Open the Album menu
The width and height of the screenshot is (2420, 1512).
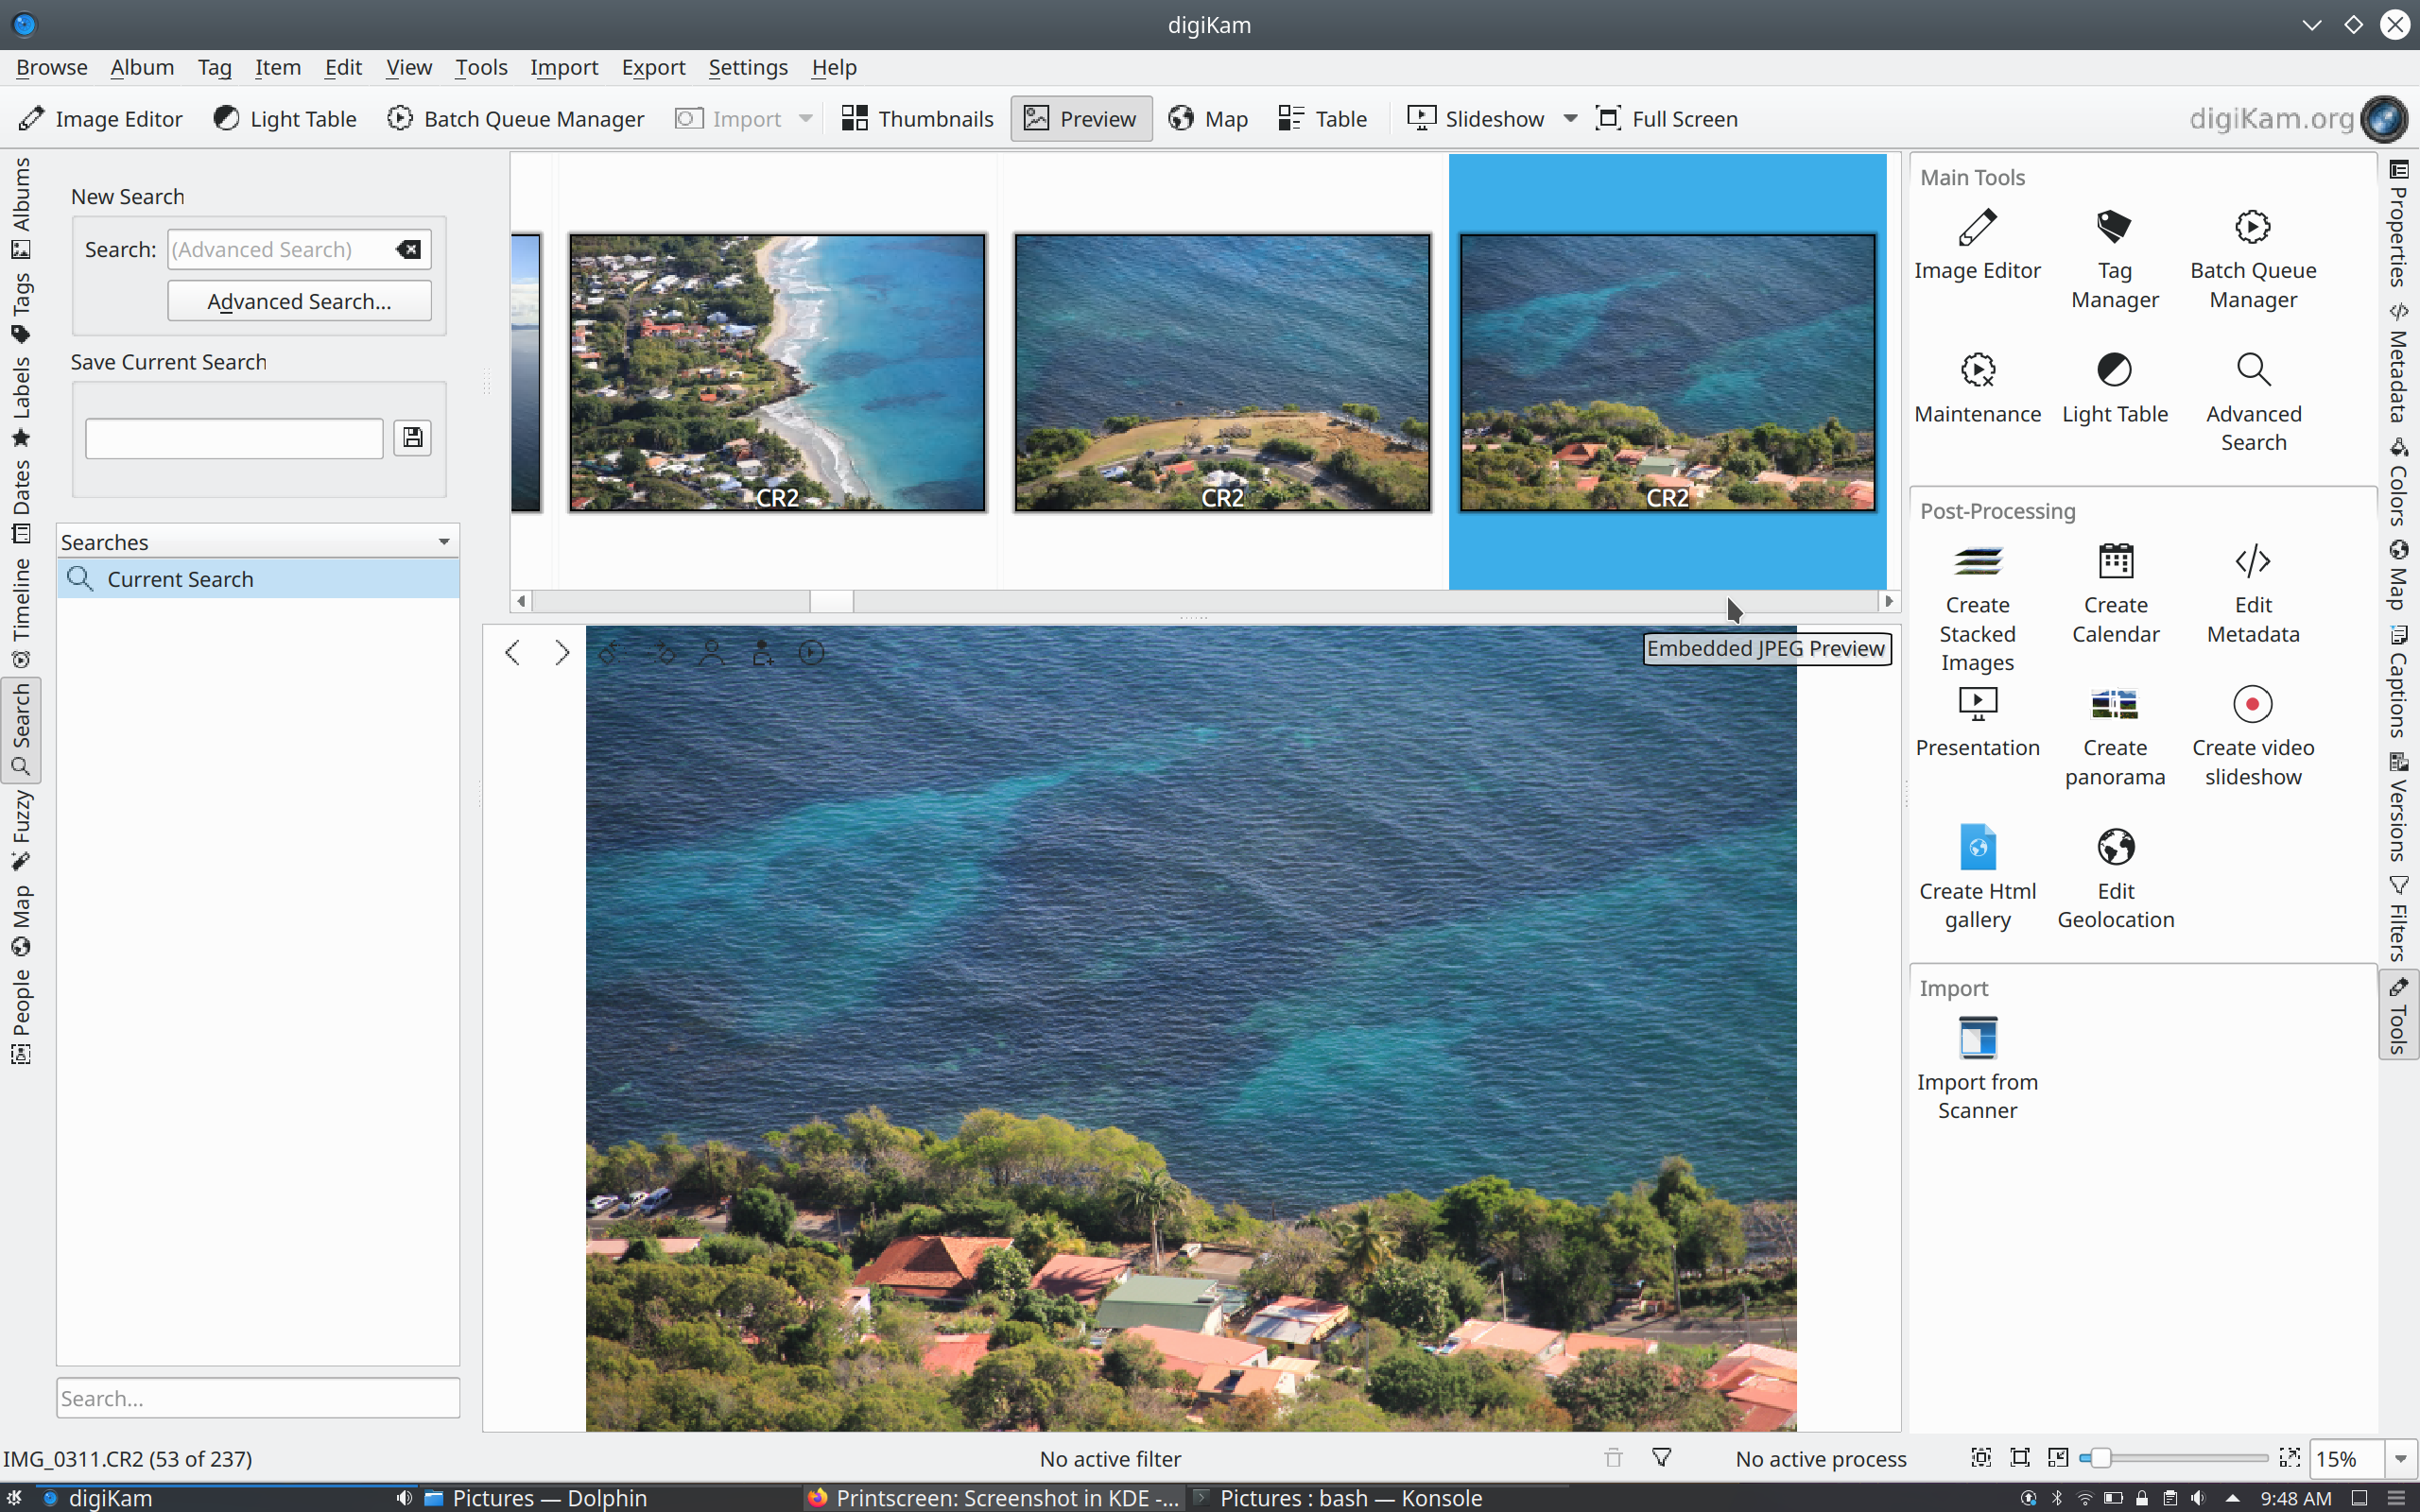click(x=142, y=67)
